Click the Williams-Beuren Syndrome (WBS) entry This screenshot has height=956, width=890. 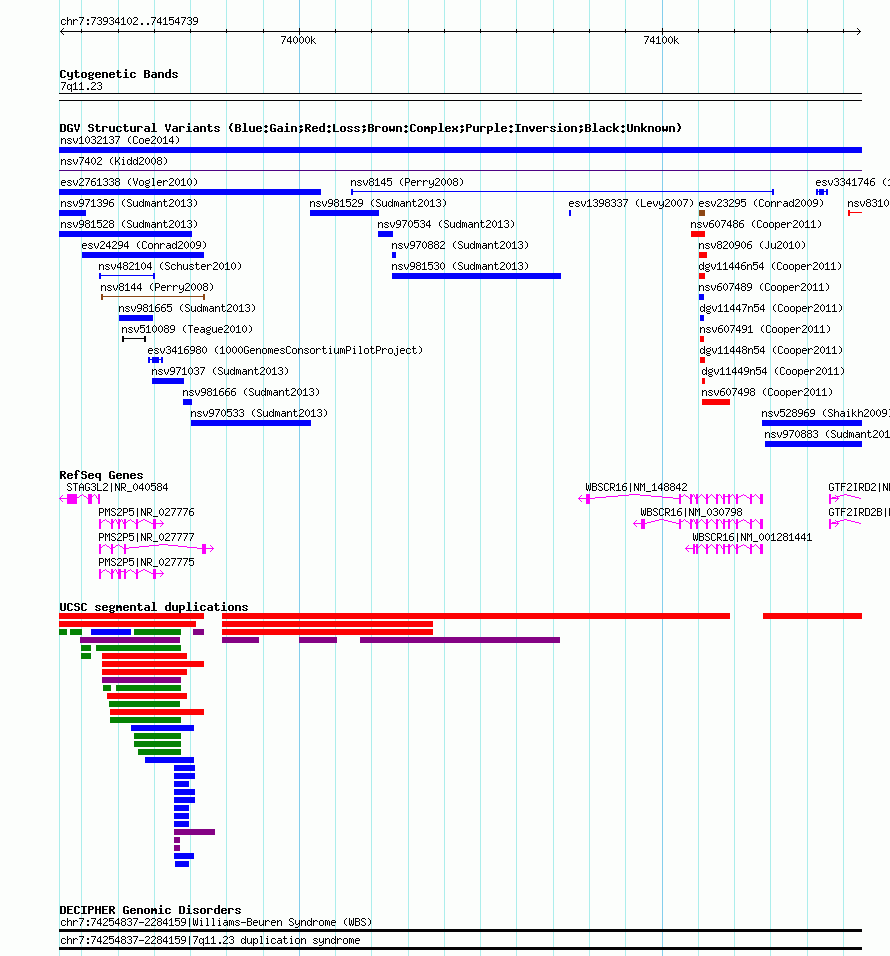(216, 922)
